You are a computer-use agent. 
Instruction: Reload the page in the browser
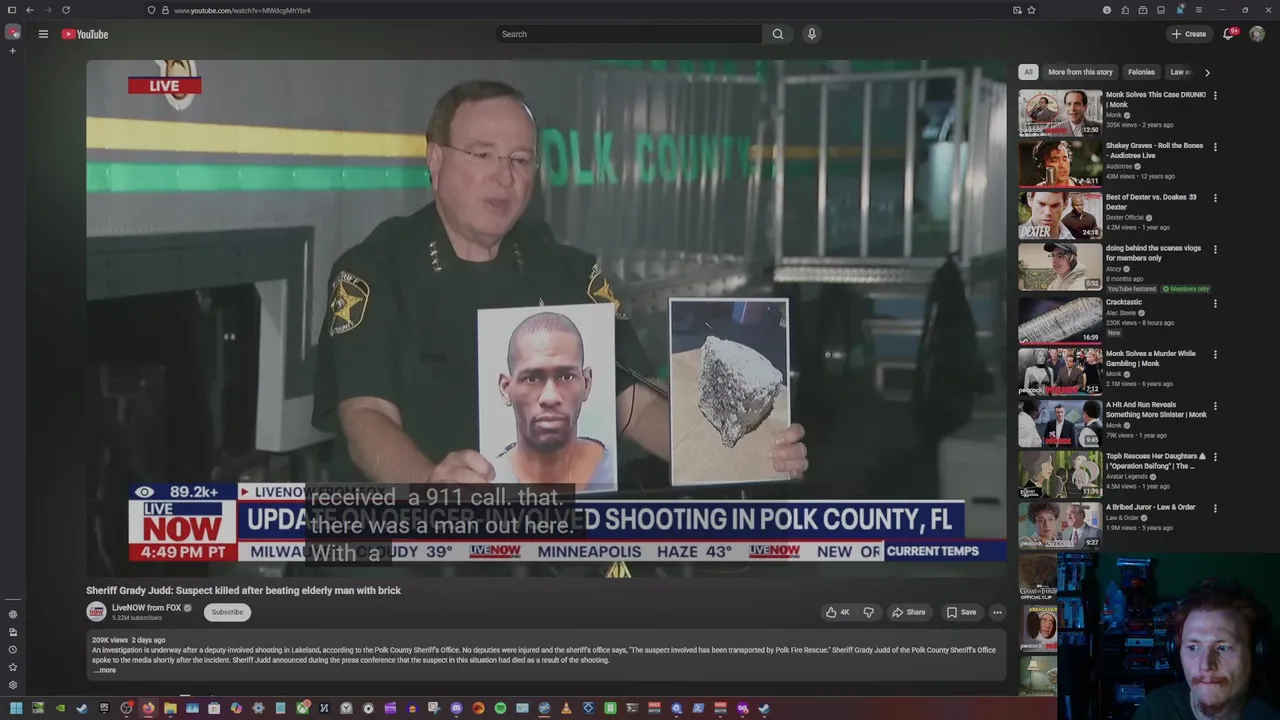66,10
